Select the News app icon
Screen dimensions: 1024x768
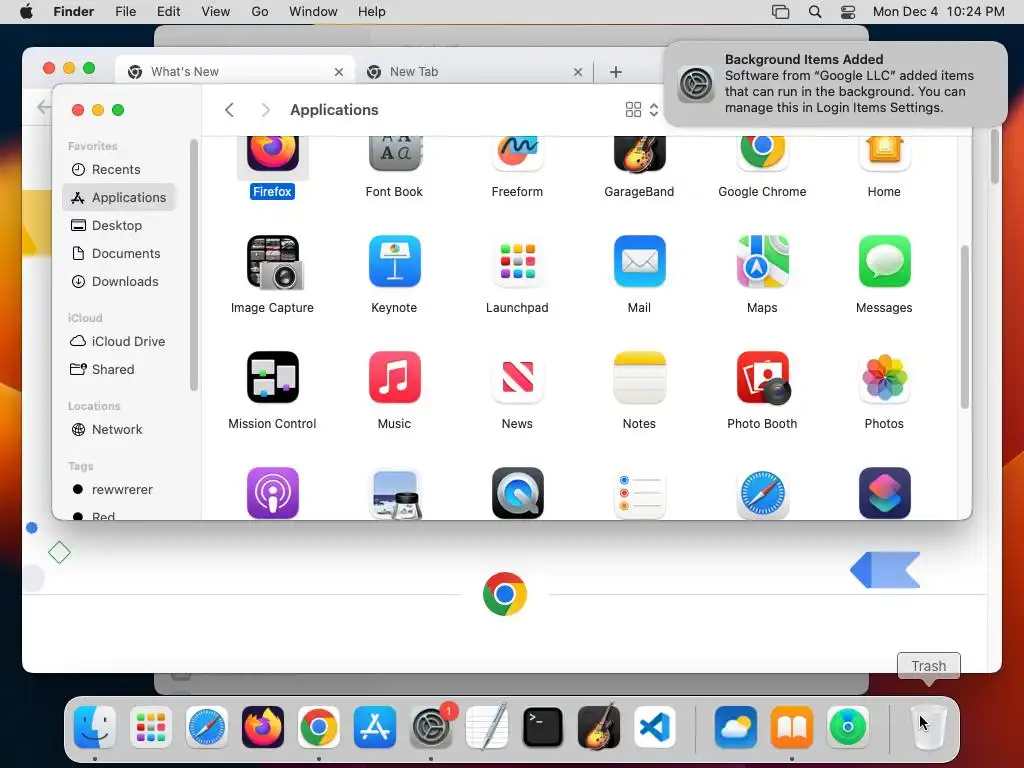tap(517, 377)
